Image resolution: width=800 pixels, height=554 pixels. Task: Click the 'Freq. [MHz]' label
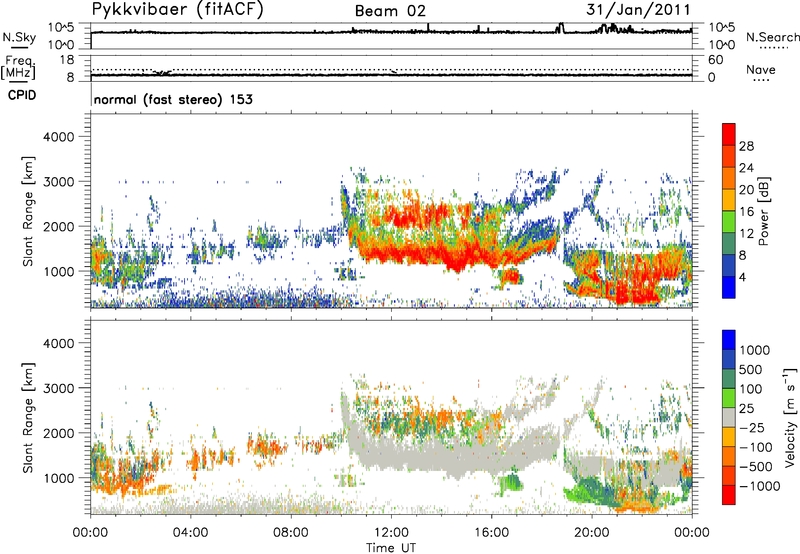click(18, 67)
